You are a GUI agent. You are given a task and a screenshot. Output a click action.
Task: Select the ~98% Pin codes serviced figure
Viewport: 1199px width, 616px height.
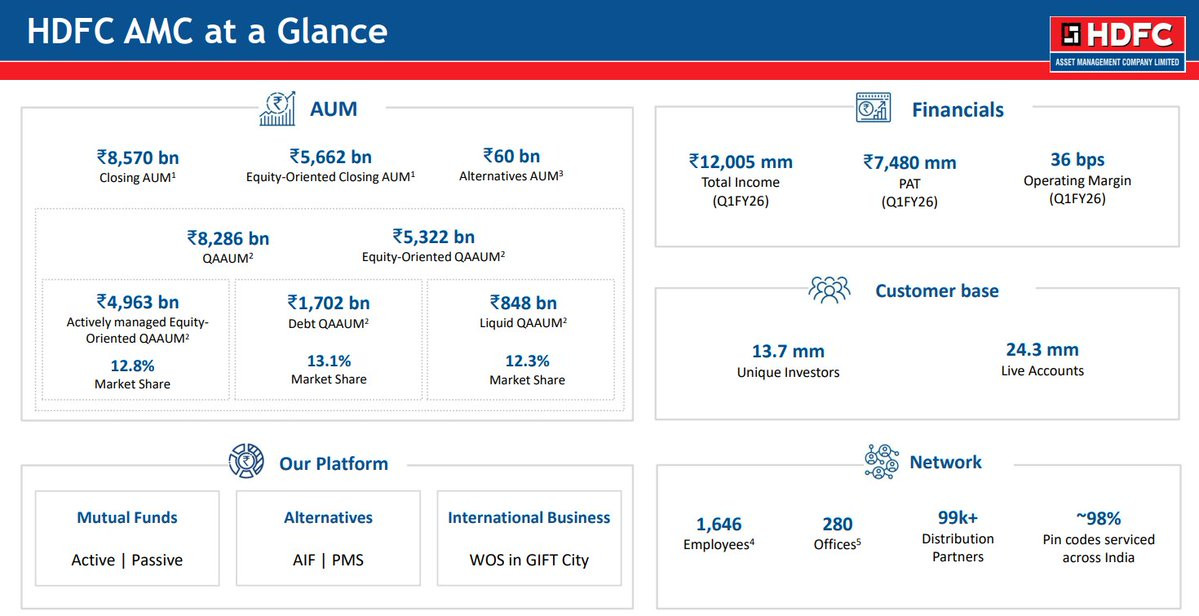(x=1098, y=518)
